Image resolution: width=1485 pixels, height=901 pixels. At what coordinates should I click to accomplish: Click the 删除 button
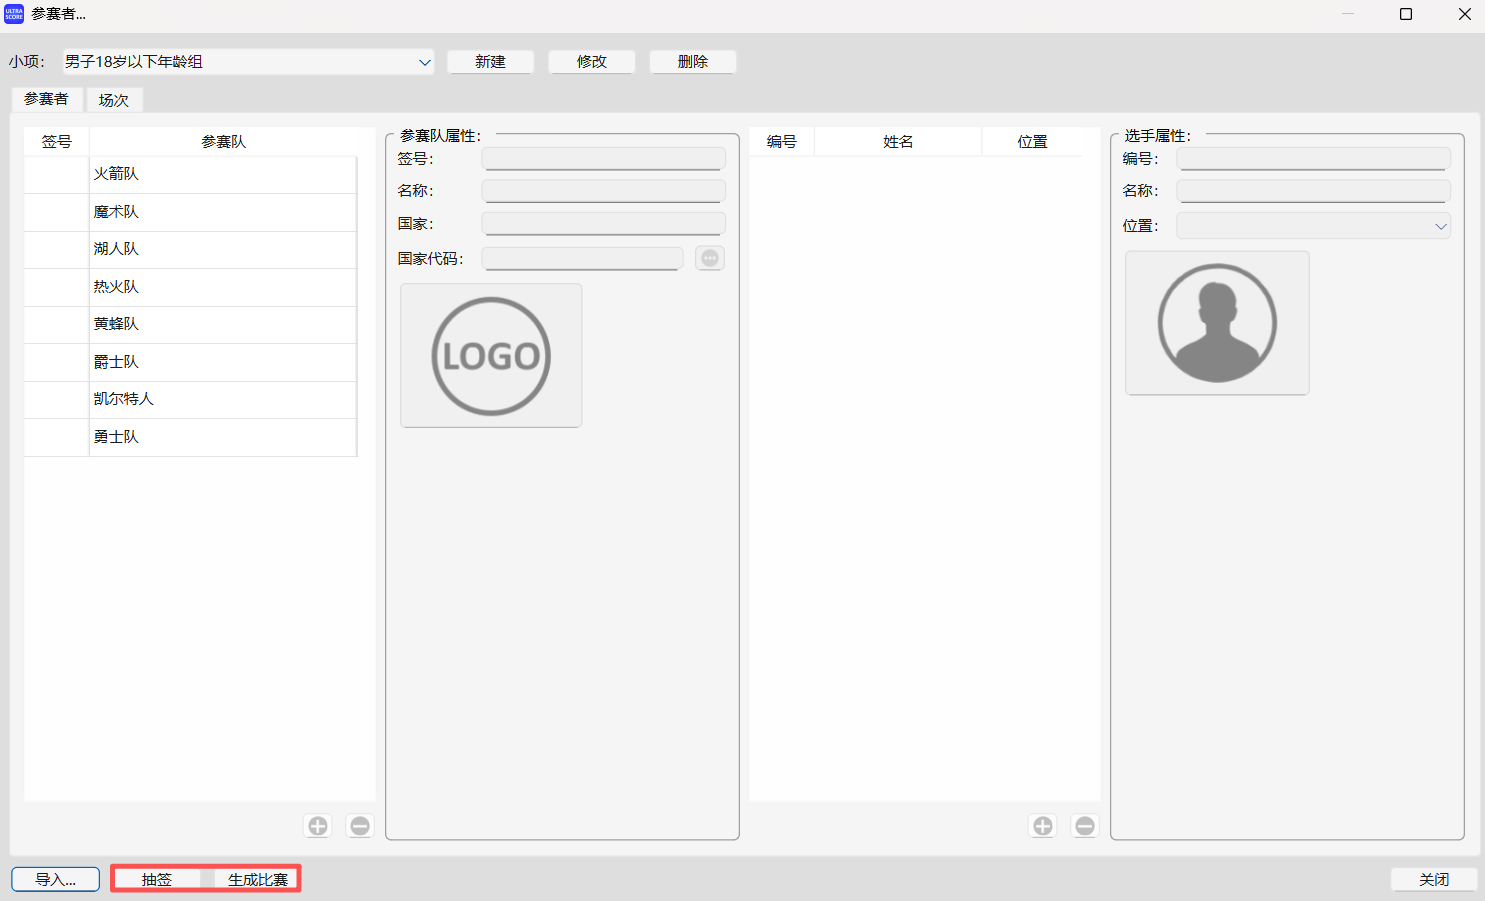[692, 61]
